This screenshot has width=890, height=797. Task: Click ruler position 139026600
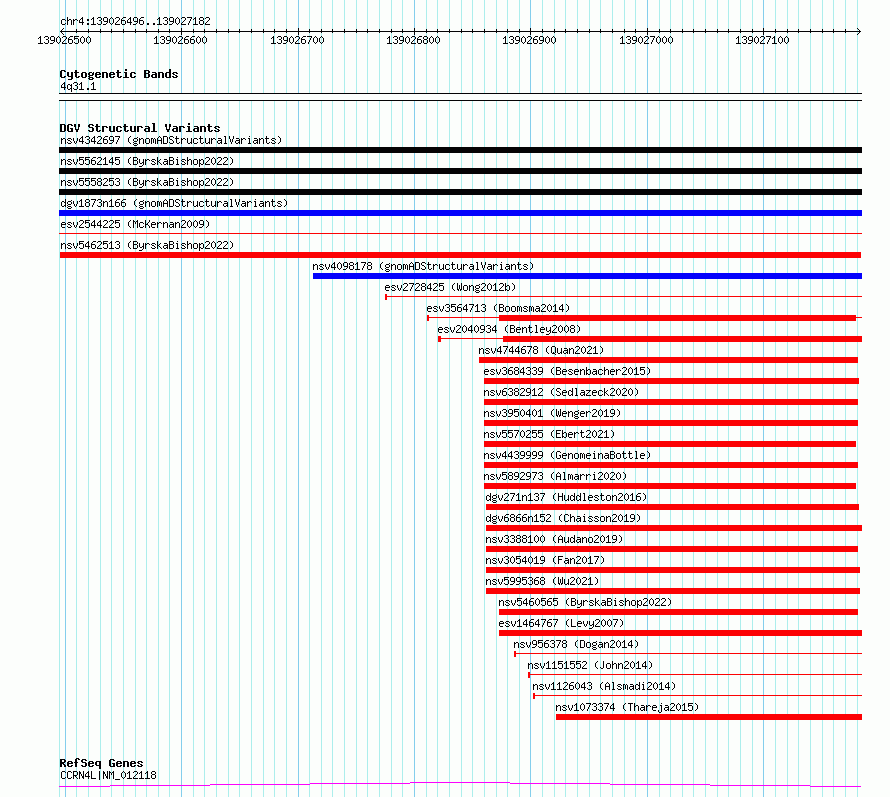pos(180,40)
